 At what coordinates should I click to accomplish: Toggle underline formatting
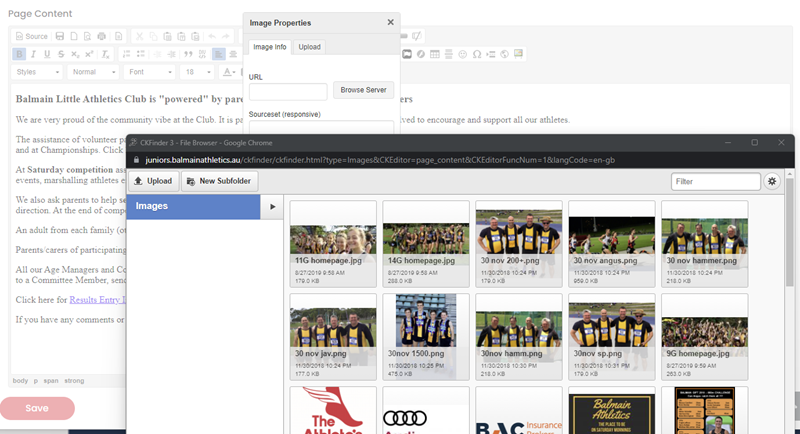[47, 54]
